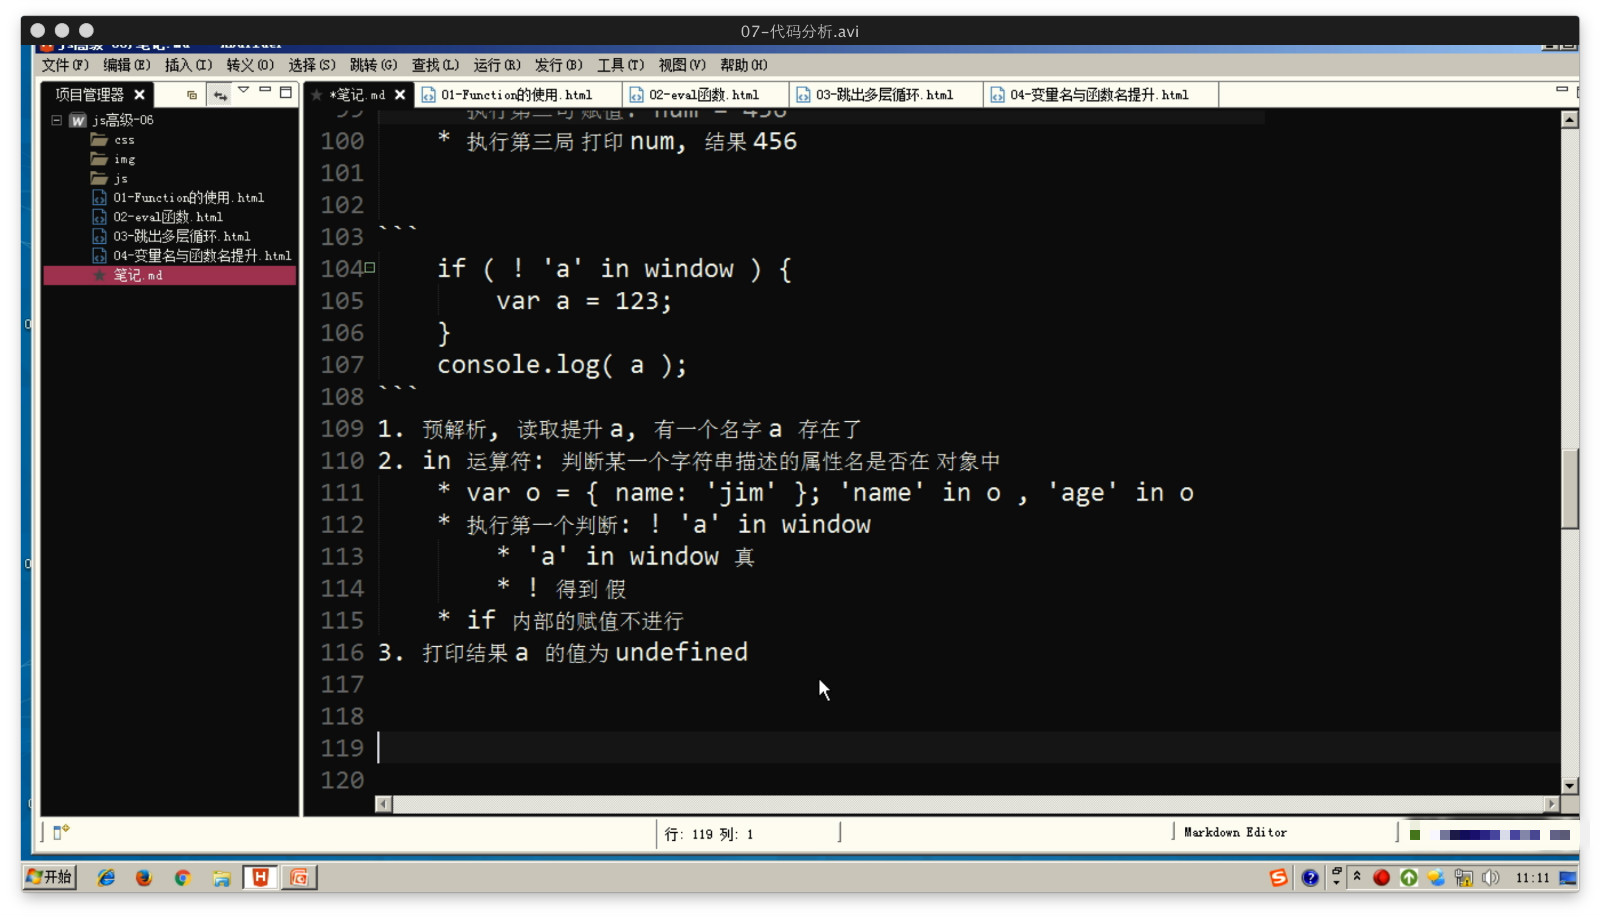The height and width of the screenshot is (917, 1600).
Task: Collapse the code fold at line 104
Action: point(370,268)
